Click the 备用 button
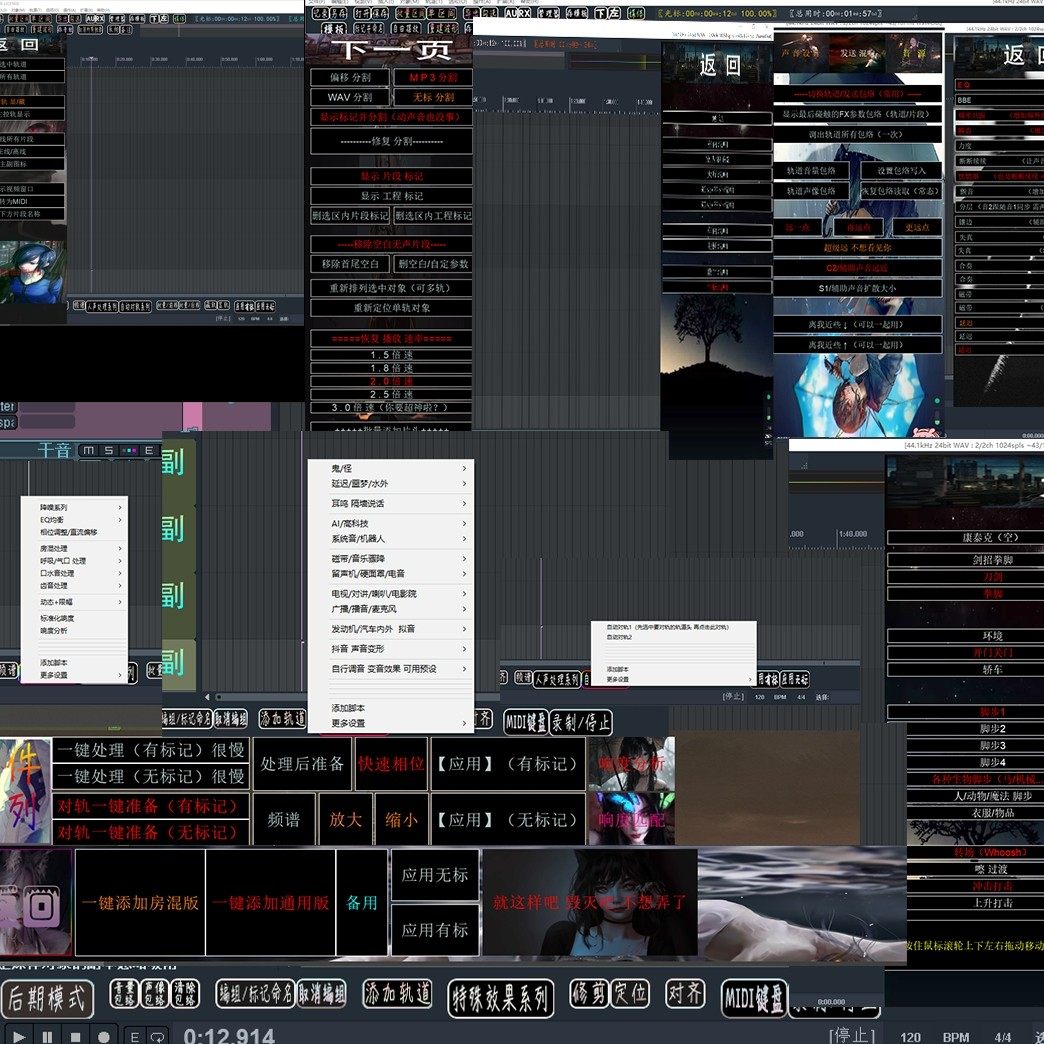 tap(362, 903)
